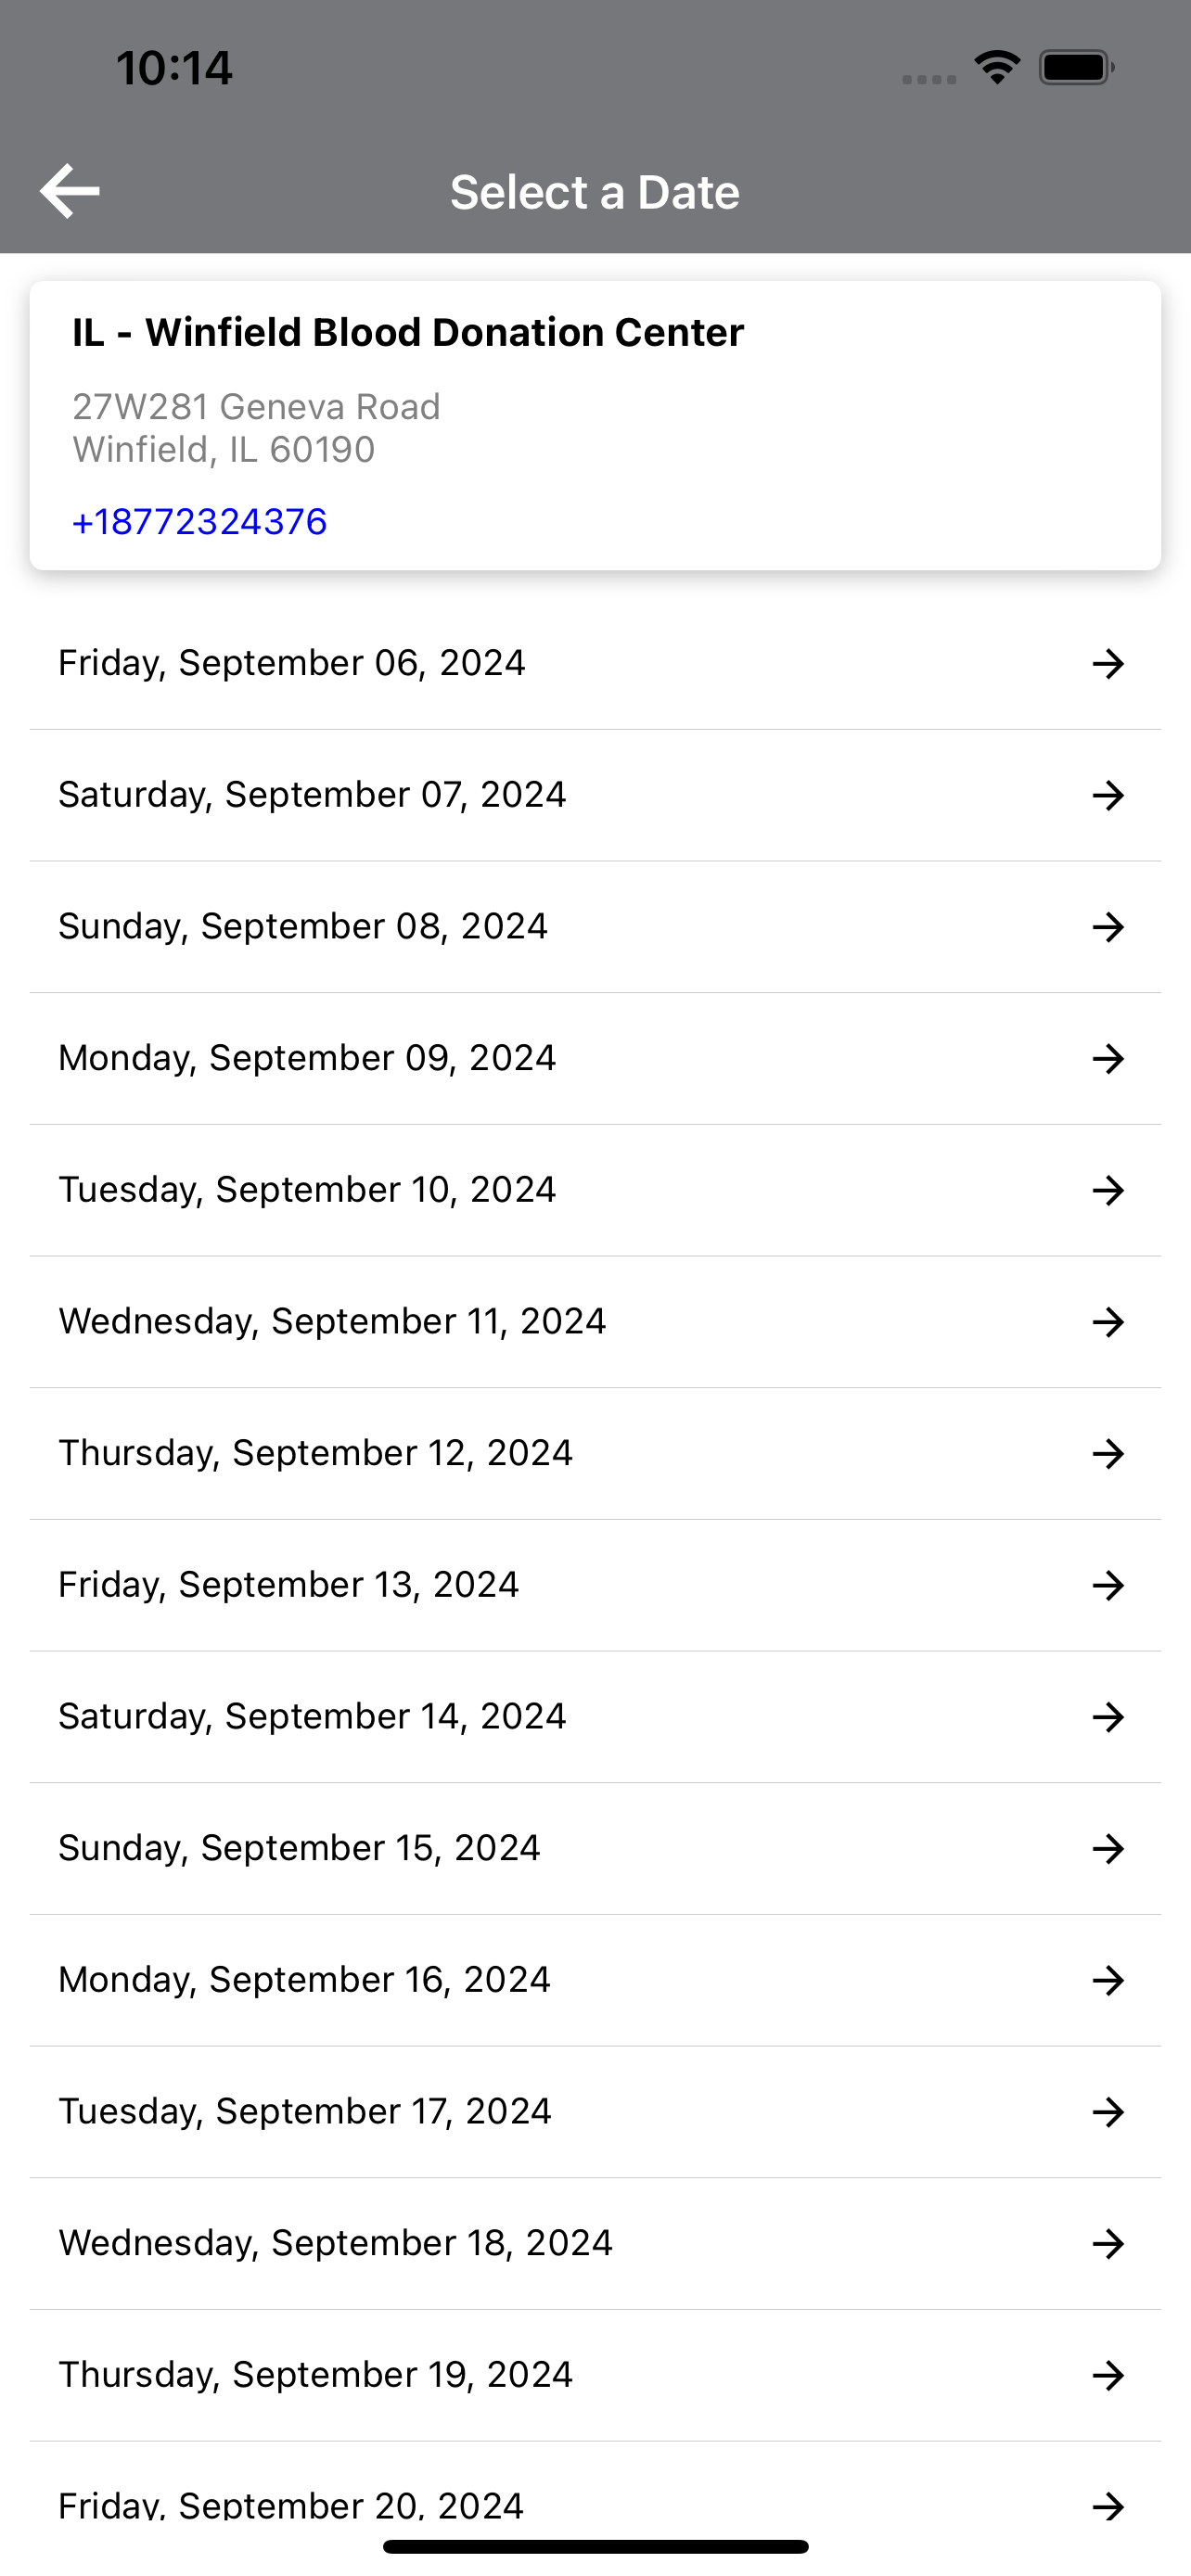This screenshot has width=1191, height=2576.
Task: Tap arrow icon for Tuesday, September 10
Action: (x=1108, y=1190)
